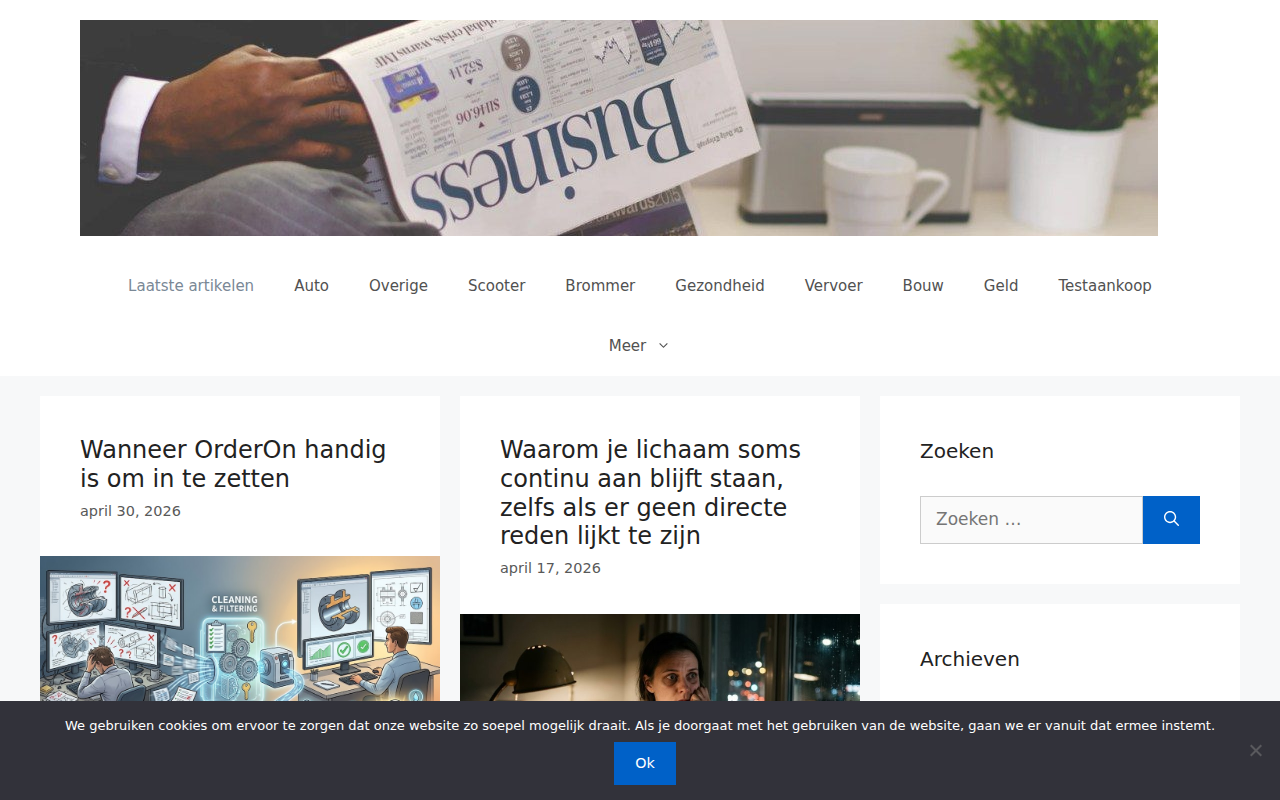Viewport: 1280px width, 800px height.
Task: Visit the Testaankoop menu link
Action: coord(1105,286)
